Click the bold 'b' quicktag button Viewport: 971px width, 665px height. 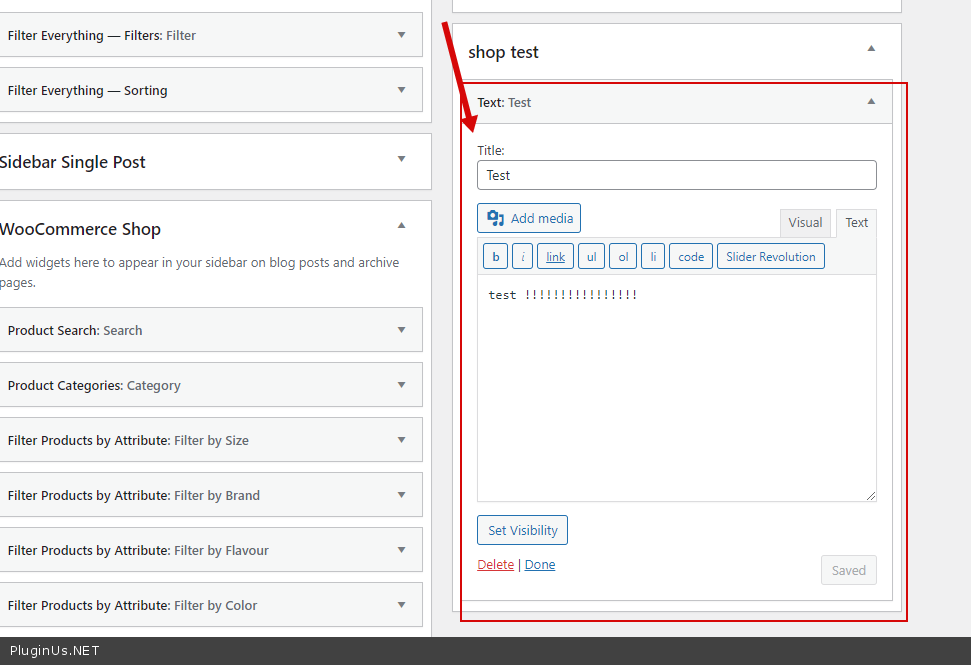(x=495, y=257)
